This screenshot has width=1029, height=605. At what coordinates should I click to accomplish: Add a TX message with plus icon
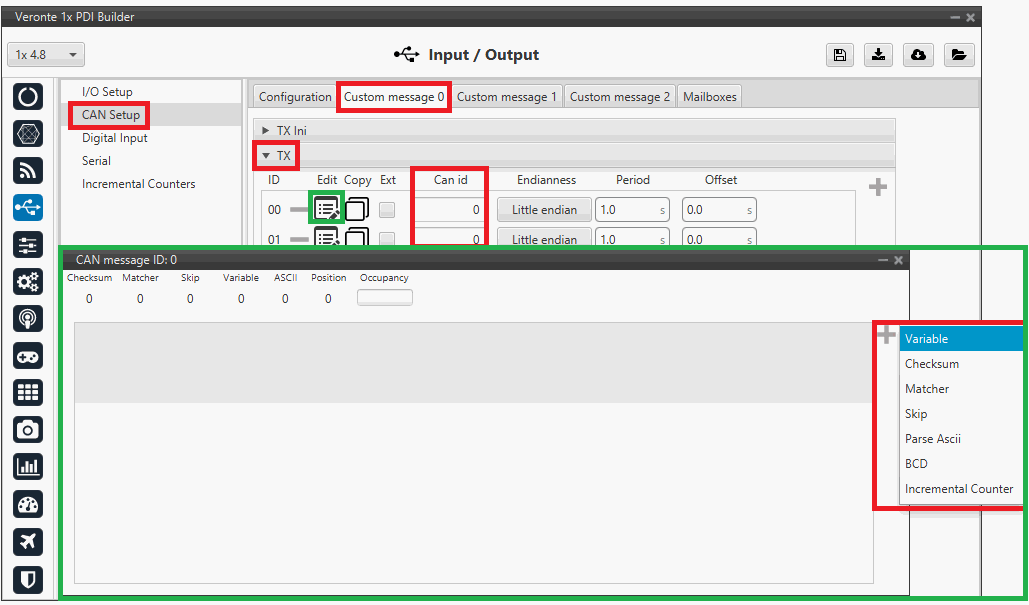(878, 188)
